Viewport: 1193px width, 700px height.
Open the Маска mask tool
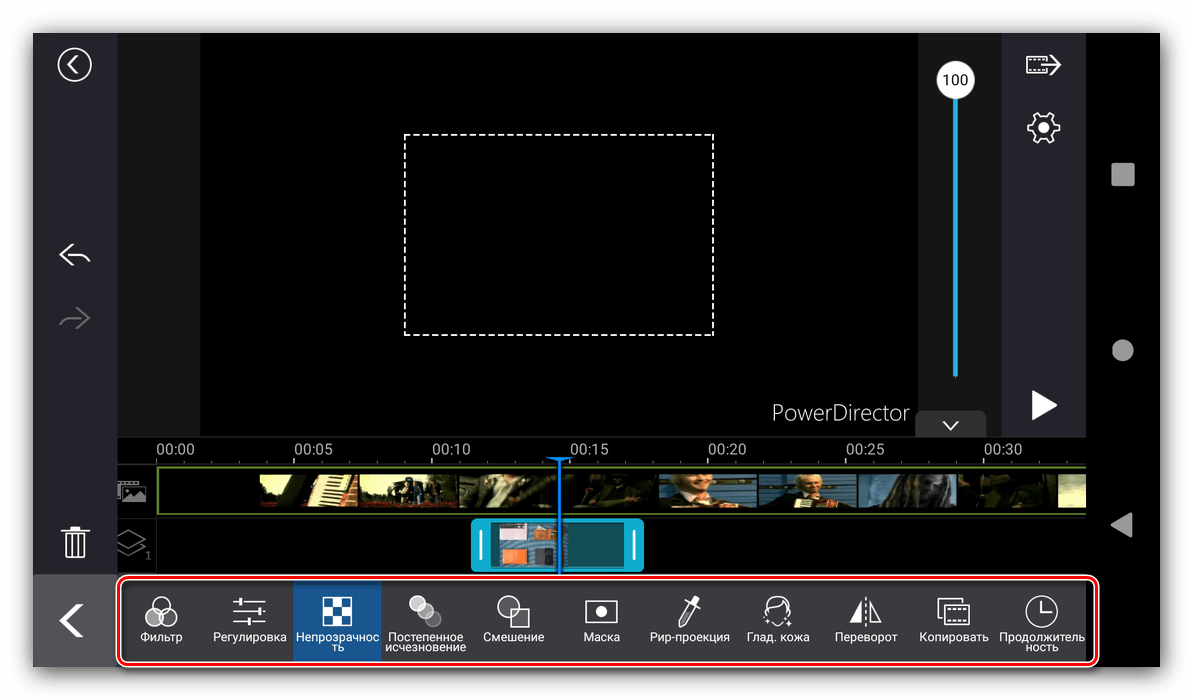tap(601, 620)
